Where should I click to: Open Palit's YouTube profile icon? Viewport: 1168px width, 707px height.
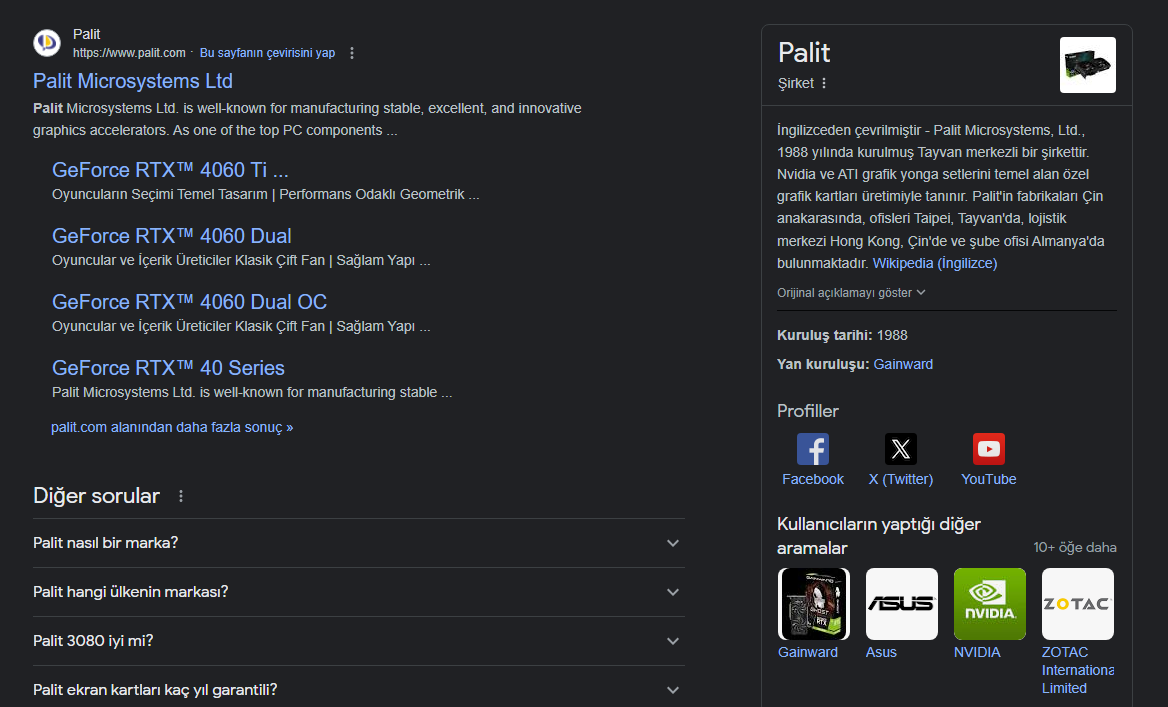point(988,449)
